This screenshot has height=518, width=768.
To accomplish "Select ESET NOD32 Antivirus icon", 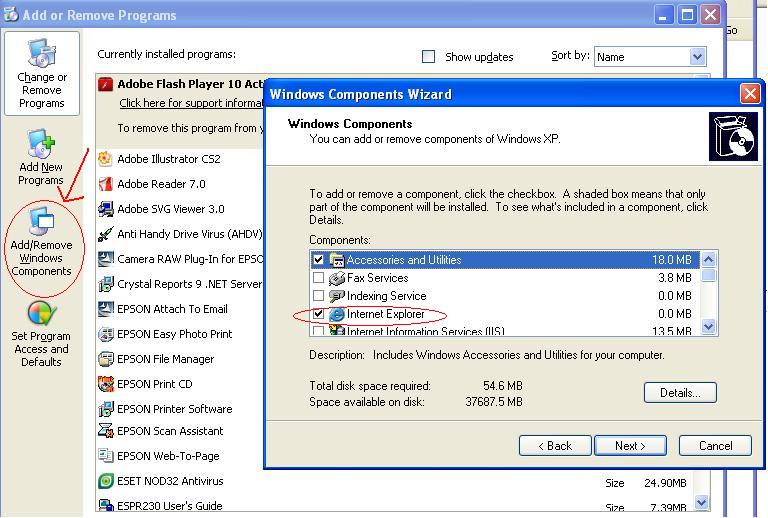I will click(105, 481).
